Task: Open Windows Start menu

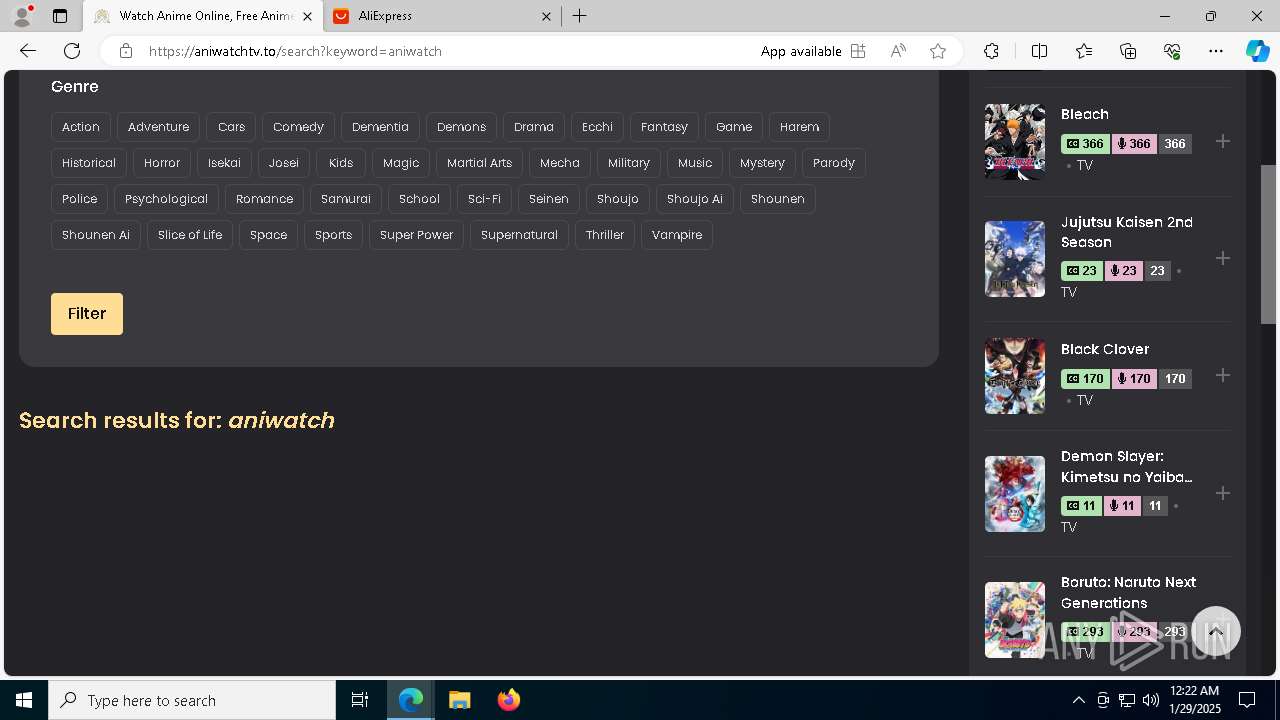Action: pyautogui.click(x=24, y=700)
